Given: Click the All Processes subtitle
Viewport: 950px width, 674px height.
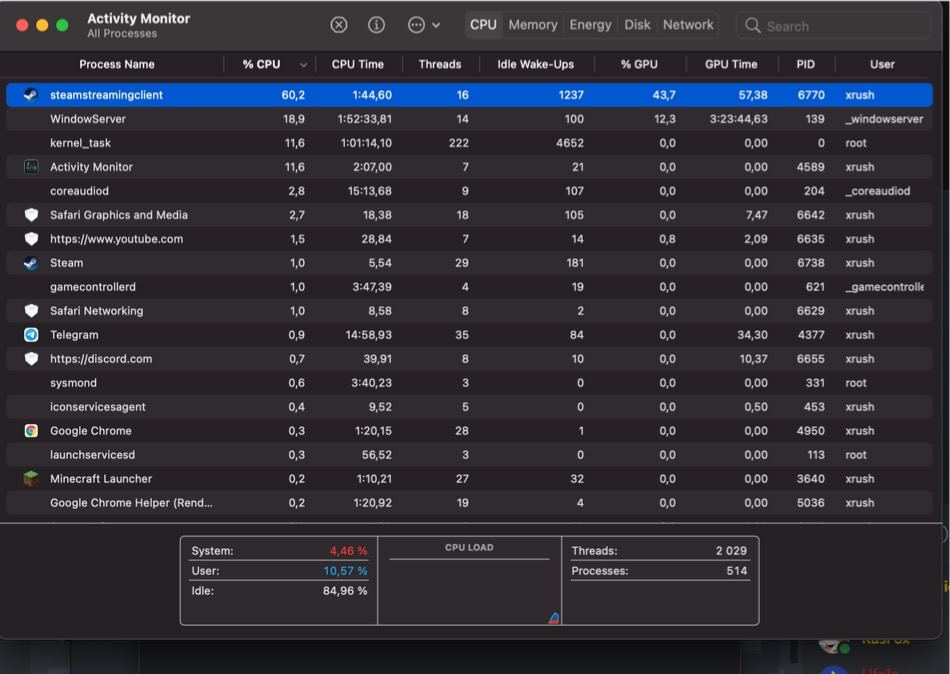Looking at the screenshot, I should [122, 34].
